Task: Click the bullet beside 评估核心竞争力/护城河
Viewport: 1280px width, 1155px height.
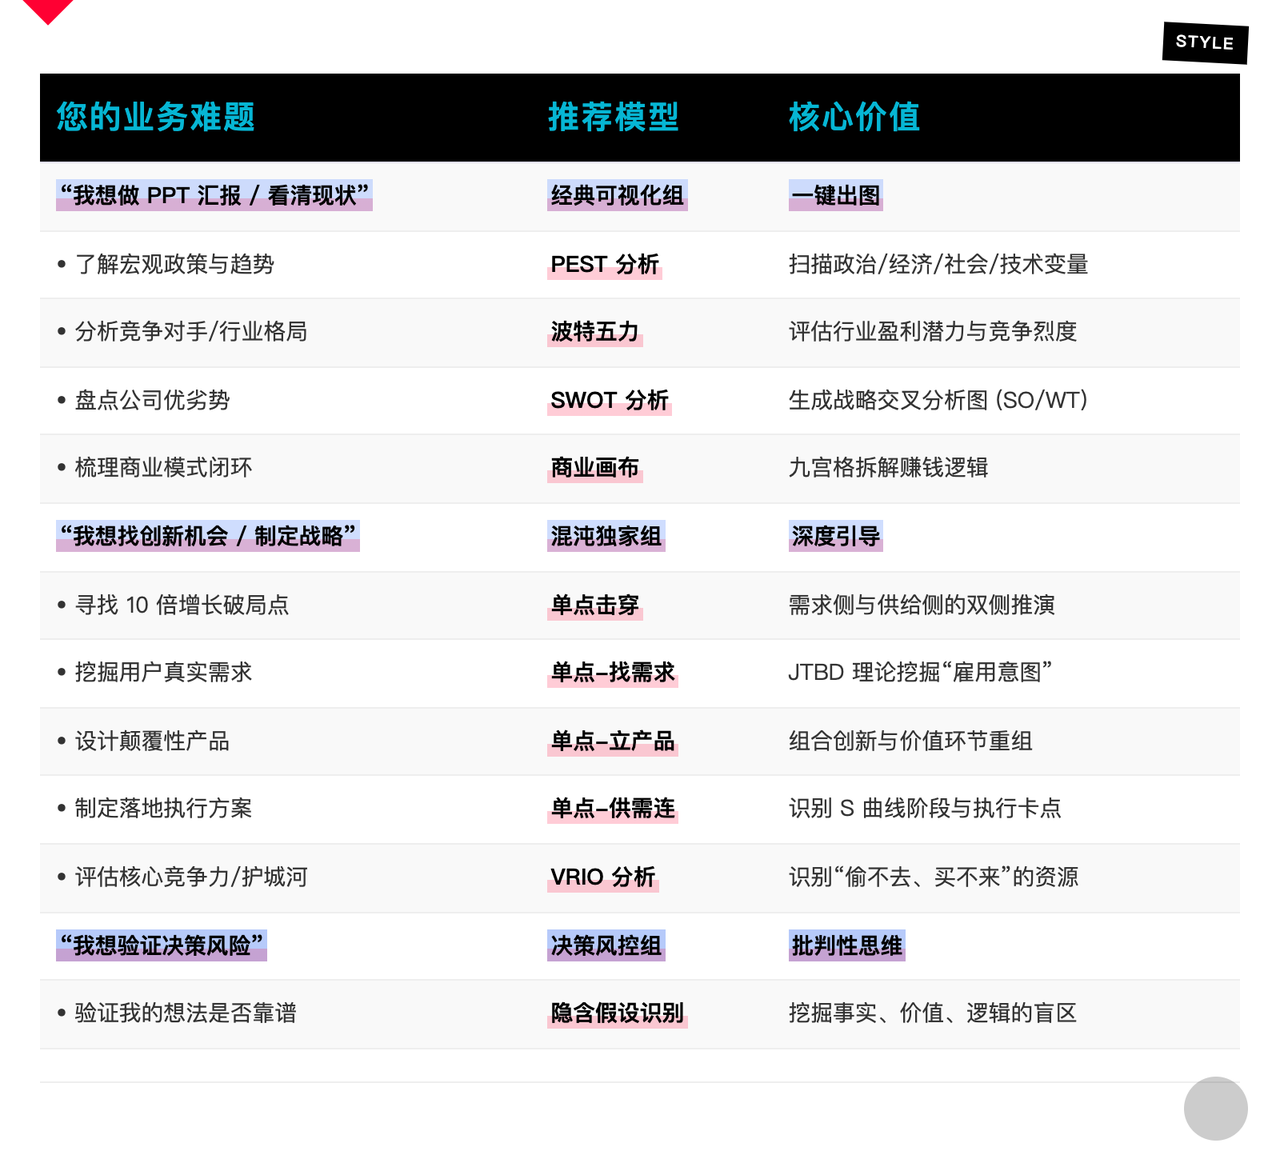Action: (60, 877)
